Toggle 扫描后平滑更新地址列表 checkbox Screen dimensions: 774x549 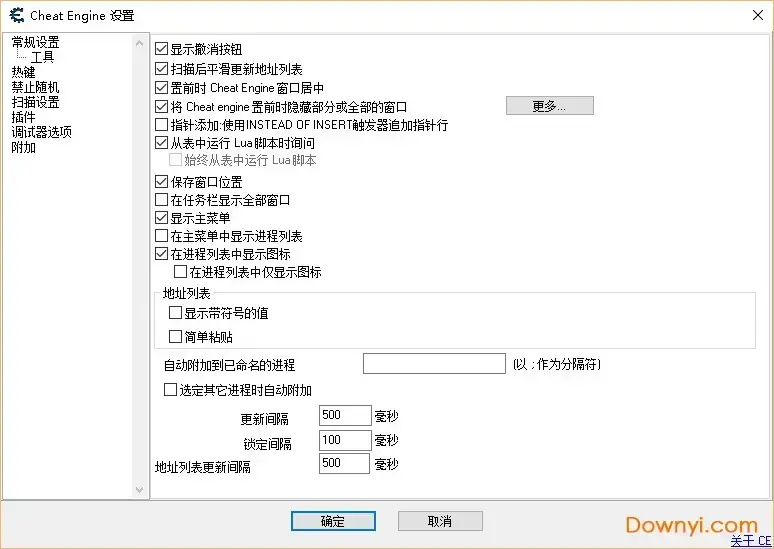coord(161,69)
